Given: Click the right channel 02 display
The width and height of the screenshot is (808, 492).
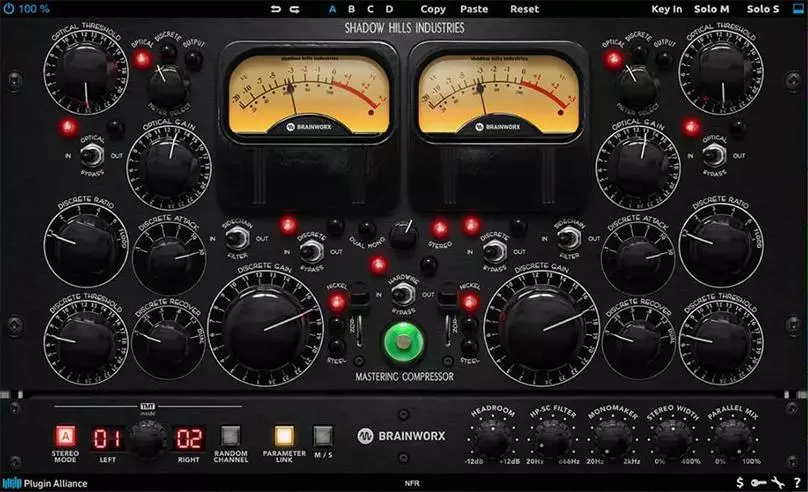Looking at the screenshot, I should point(189,438).
